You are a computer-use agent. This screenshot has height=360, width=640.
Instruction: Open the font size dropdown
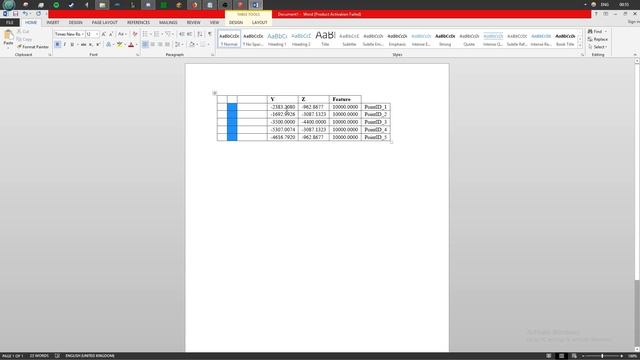[97, 34]
